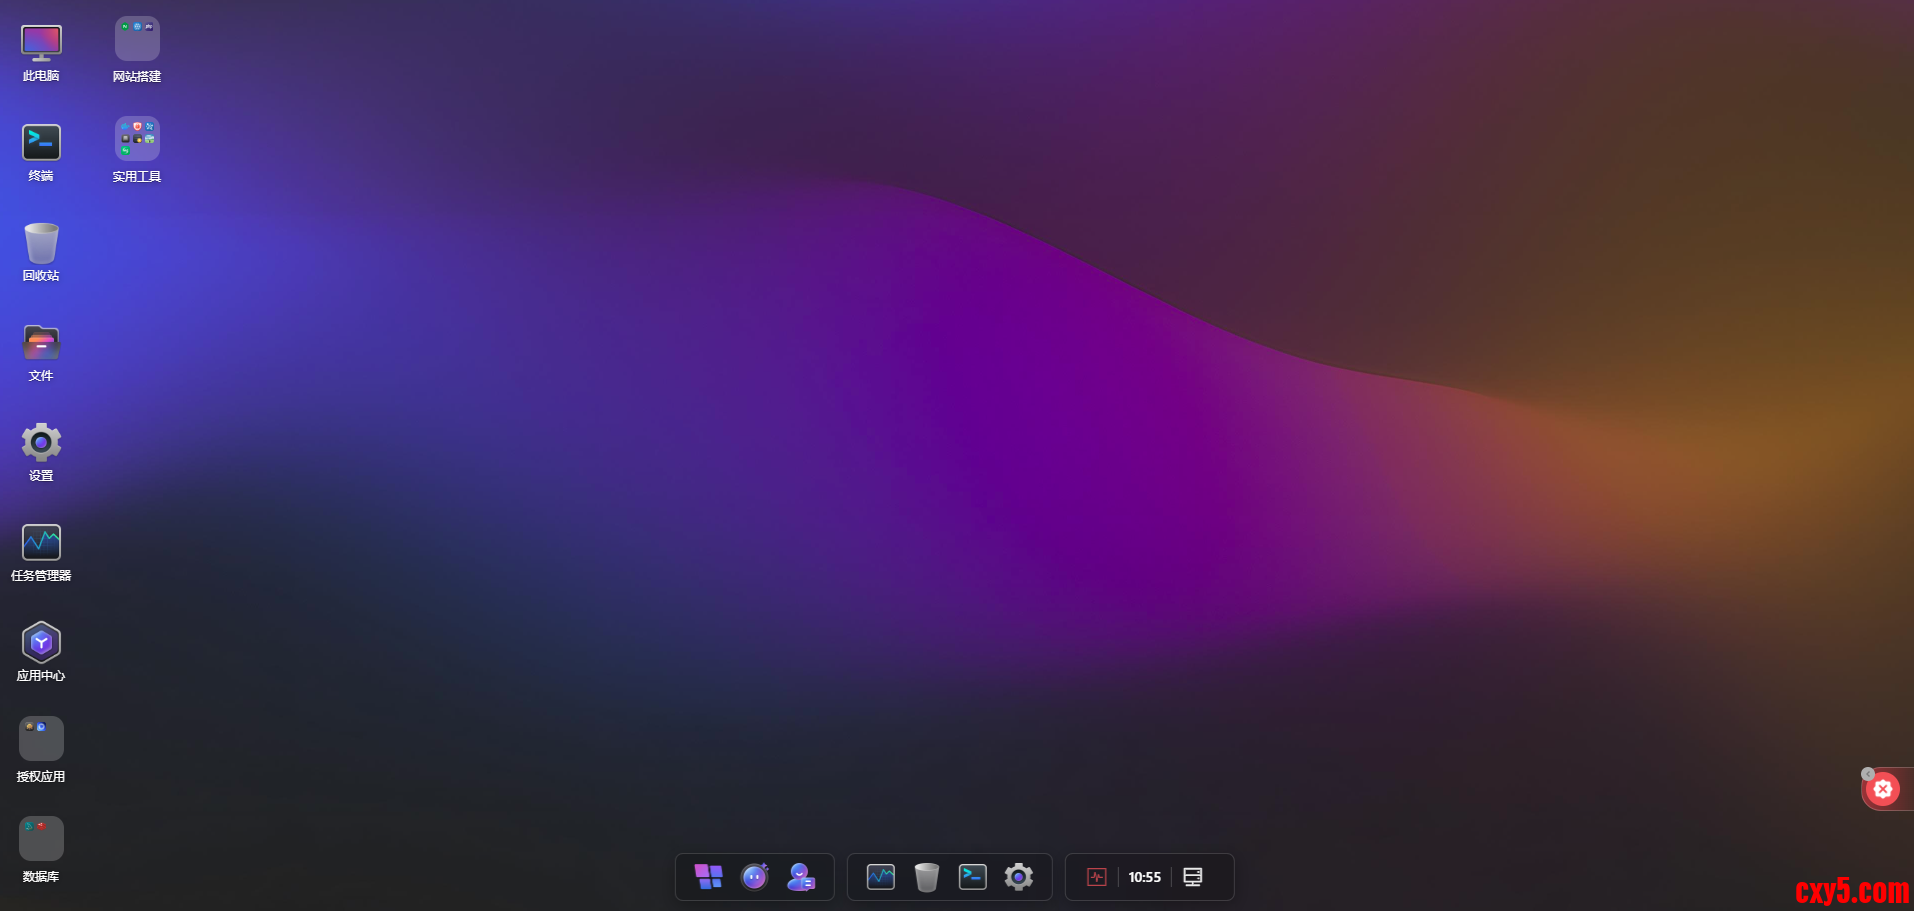Open the 设置 settings app
Viewport: 1914px width, 911px height.
(40, 443)
